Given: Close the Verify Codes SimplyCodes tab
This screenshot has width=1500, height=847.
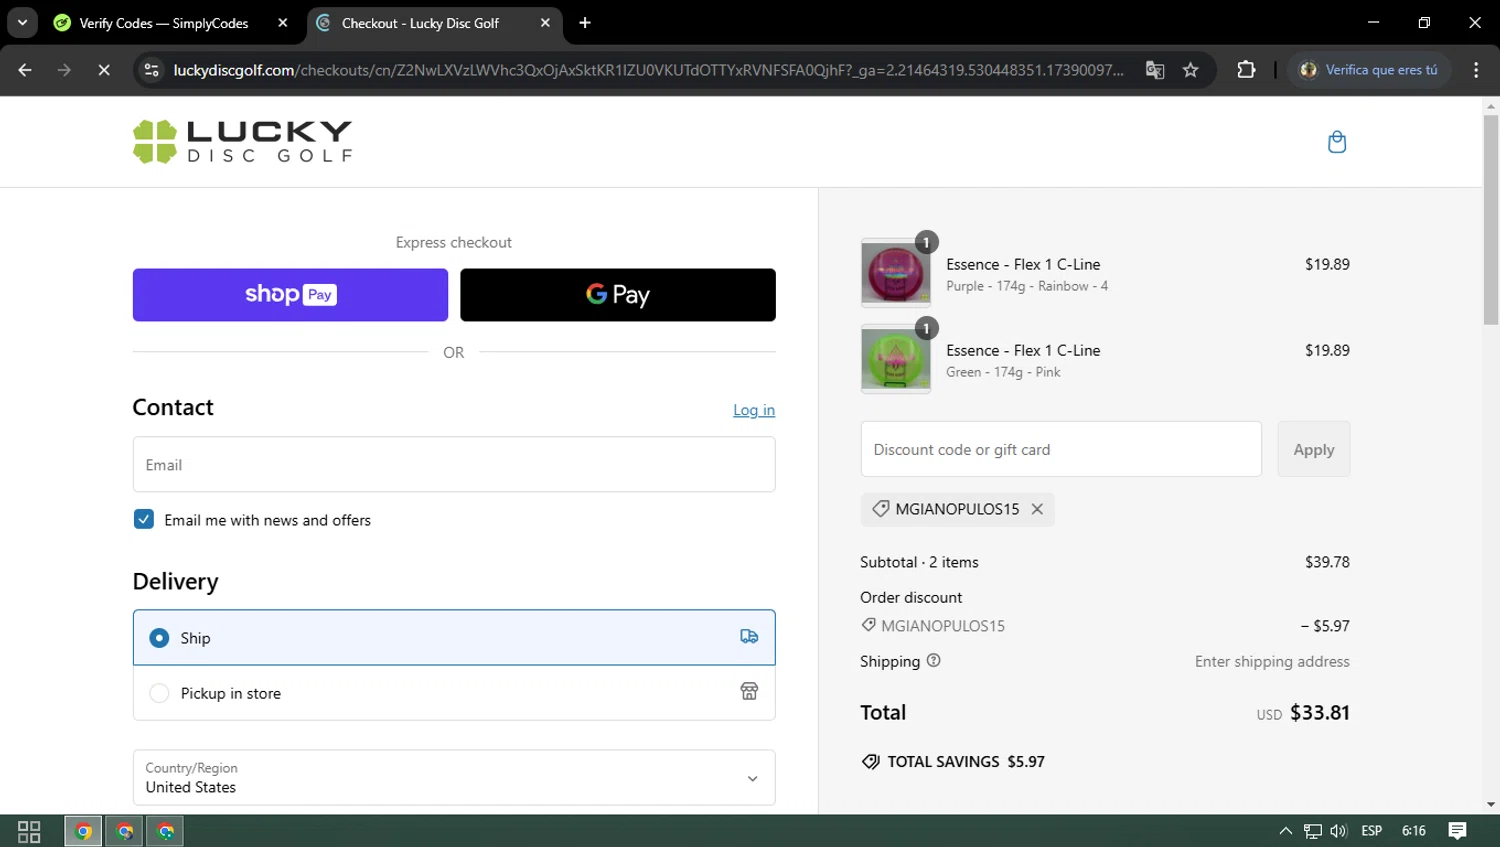Looking at the screenshot, I should pos(282,23).
